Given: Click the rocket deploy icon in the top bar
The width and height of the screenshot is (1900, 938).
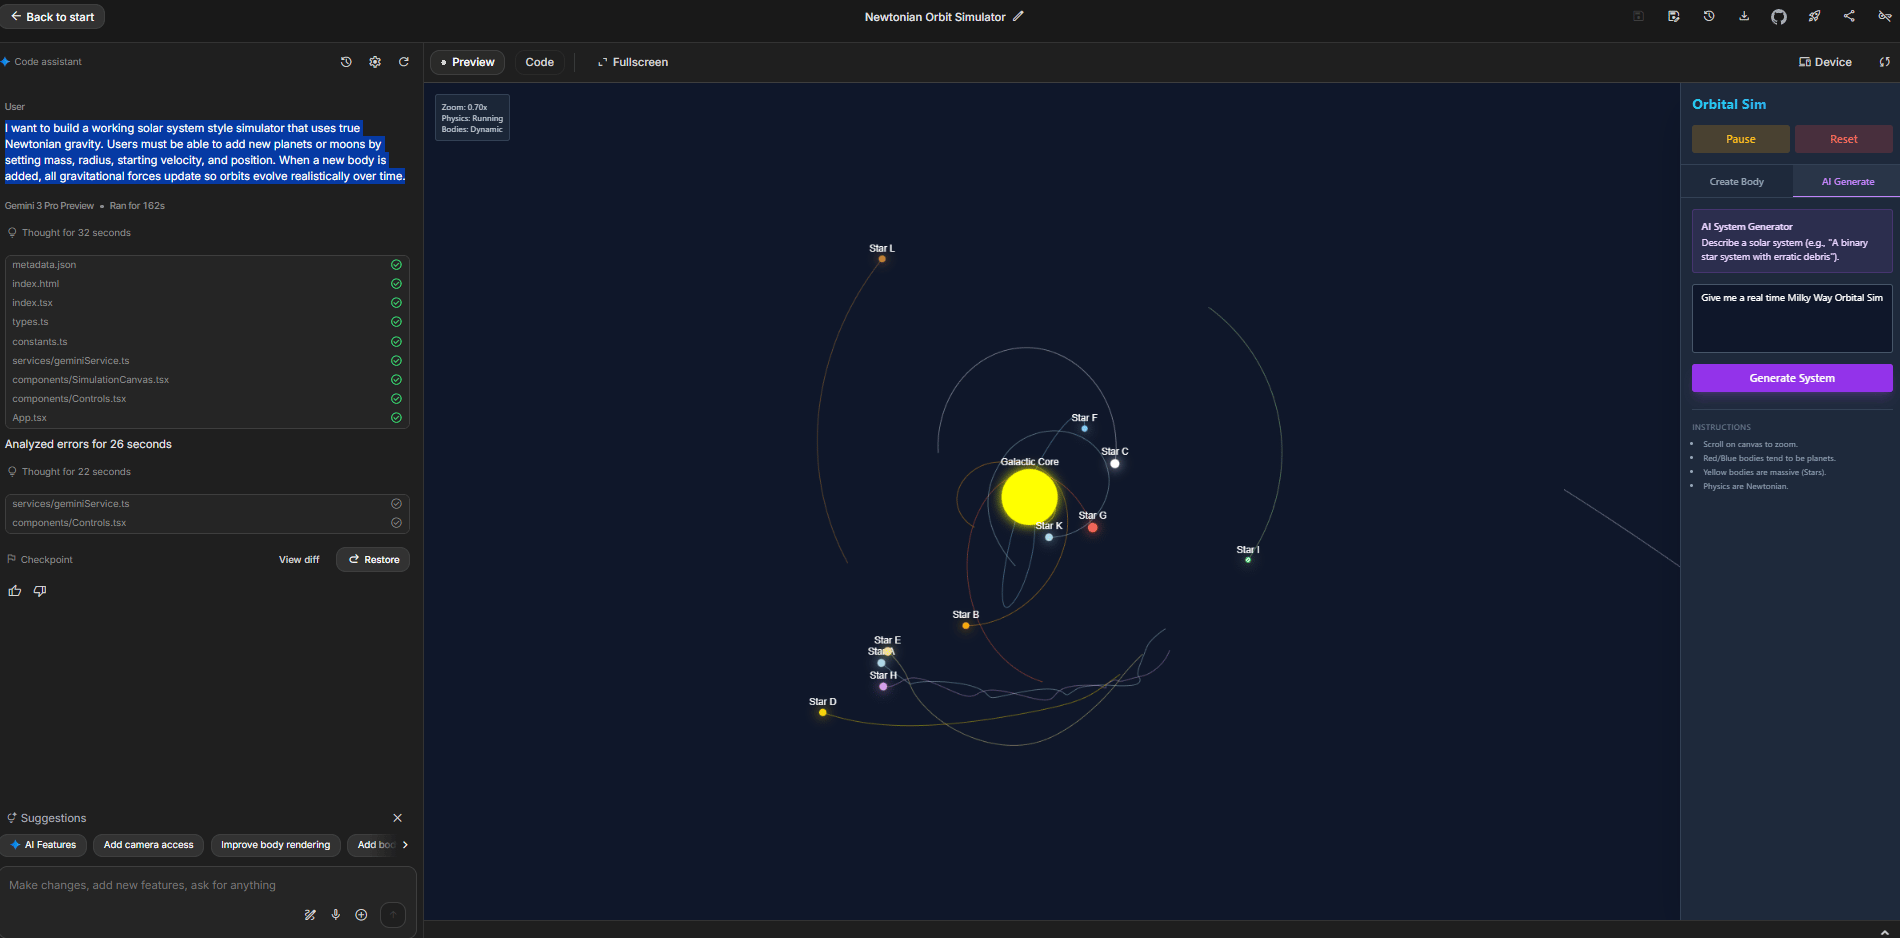Looking at the screenshot, I should click(1814, 16).
